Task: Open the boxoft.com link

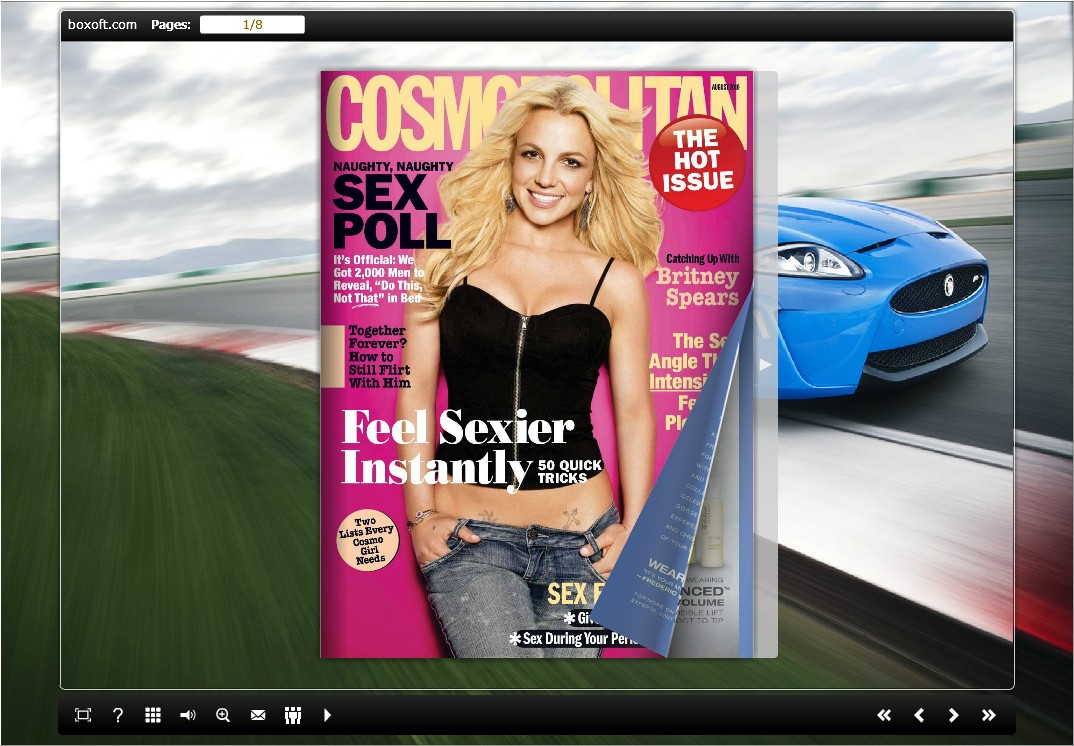Action: pyautogui.click(x=102, y=25)
